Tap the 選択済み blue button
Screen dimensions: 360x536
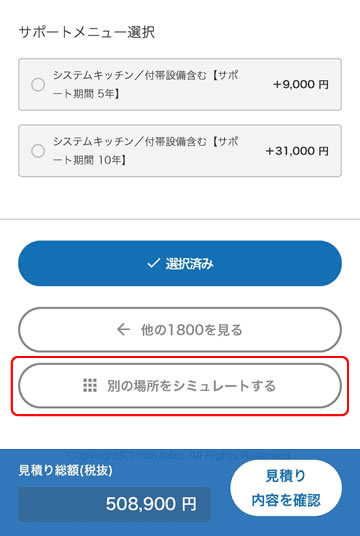point(180,263)
